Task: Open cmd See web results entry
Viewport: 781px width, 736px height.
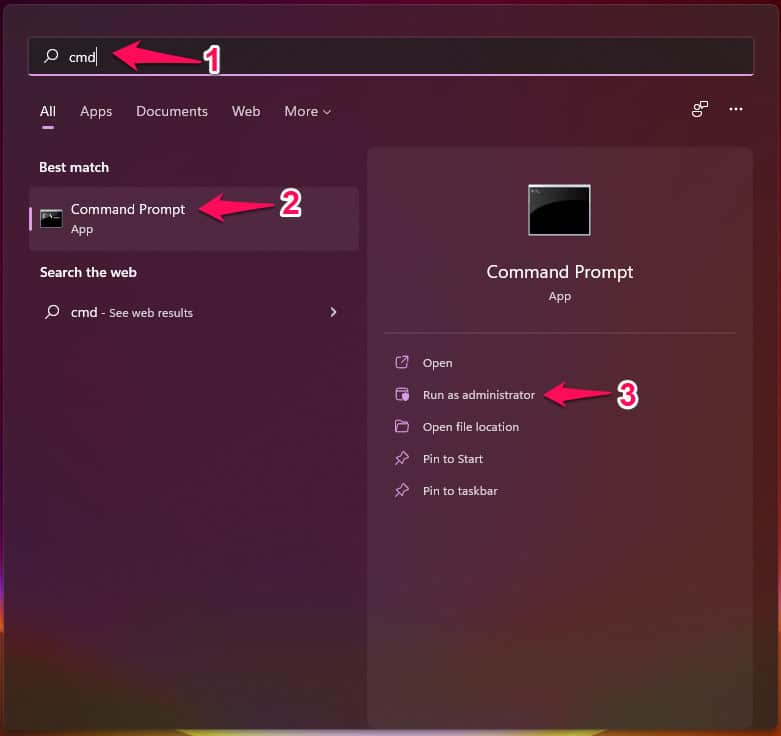Action: tap(194, 312)
